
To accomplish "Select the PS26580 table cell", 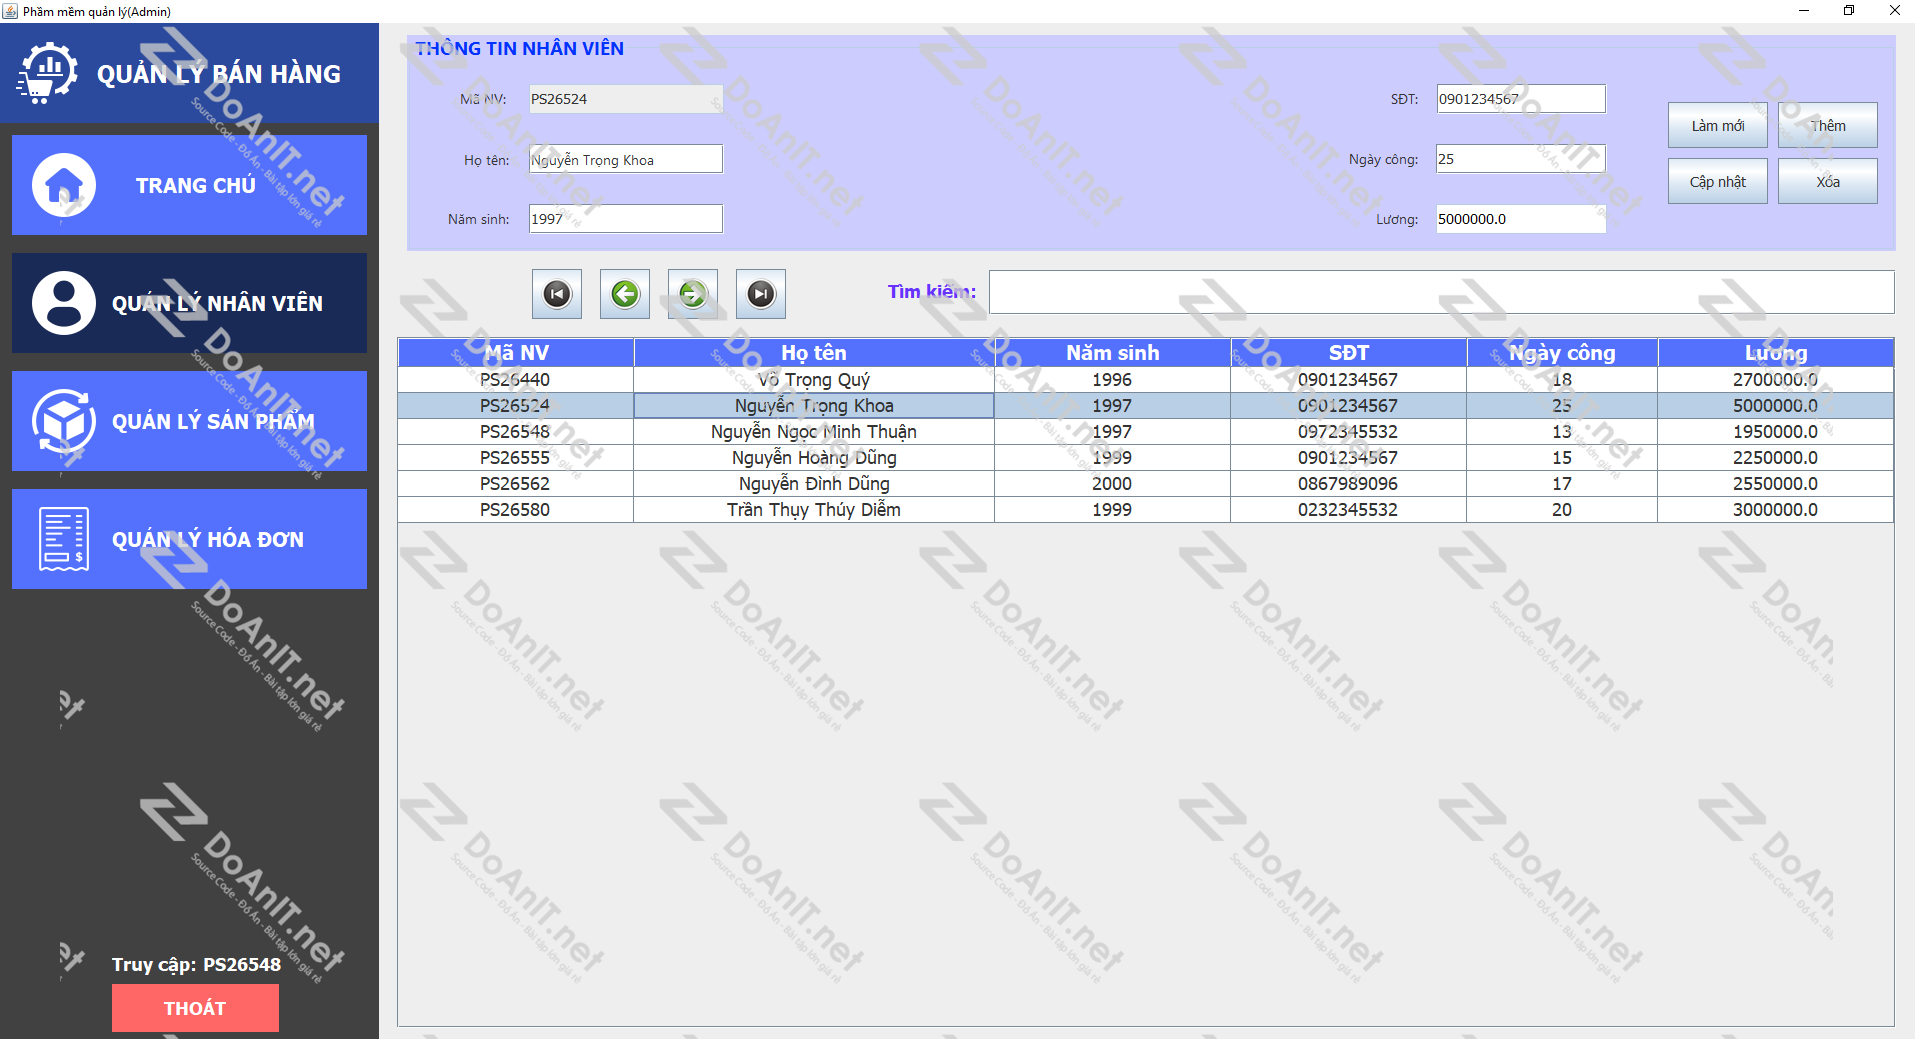I will point(516,510).
